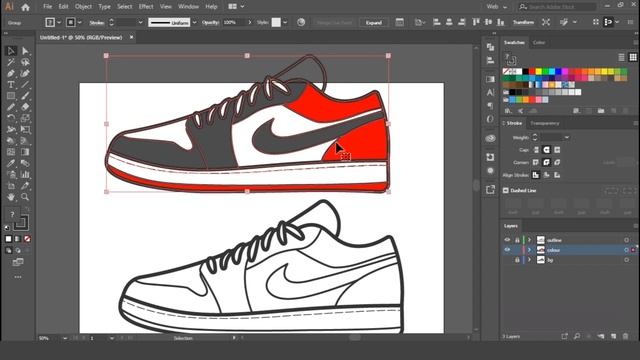The image size is (640, 360).
Task: Click Create New Layer icon in Layers panel
Action: pyautogui.click(x=613, y=336)
